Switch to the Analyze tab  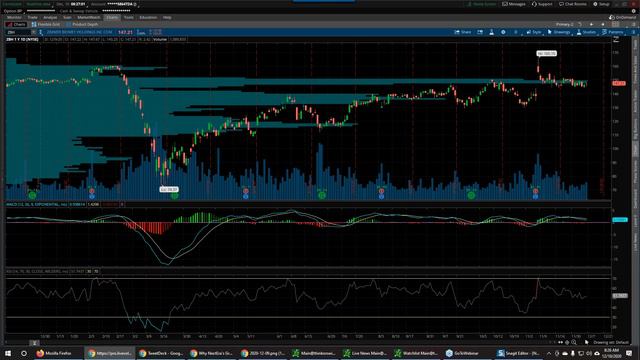click(x=50, y=18)
